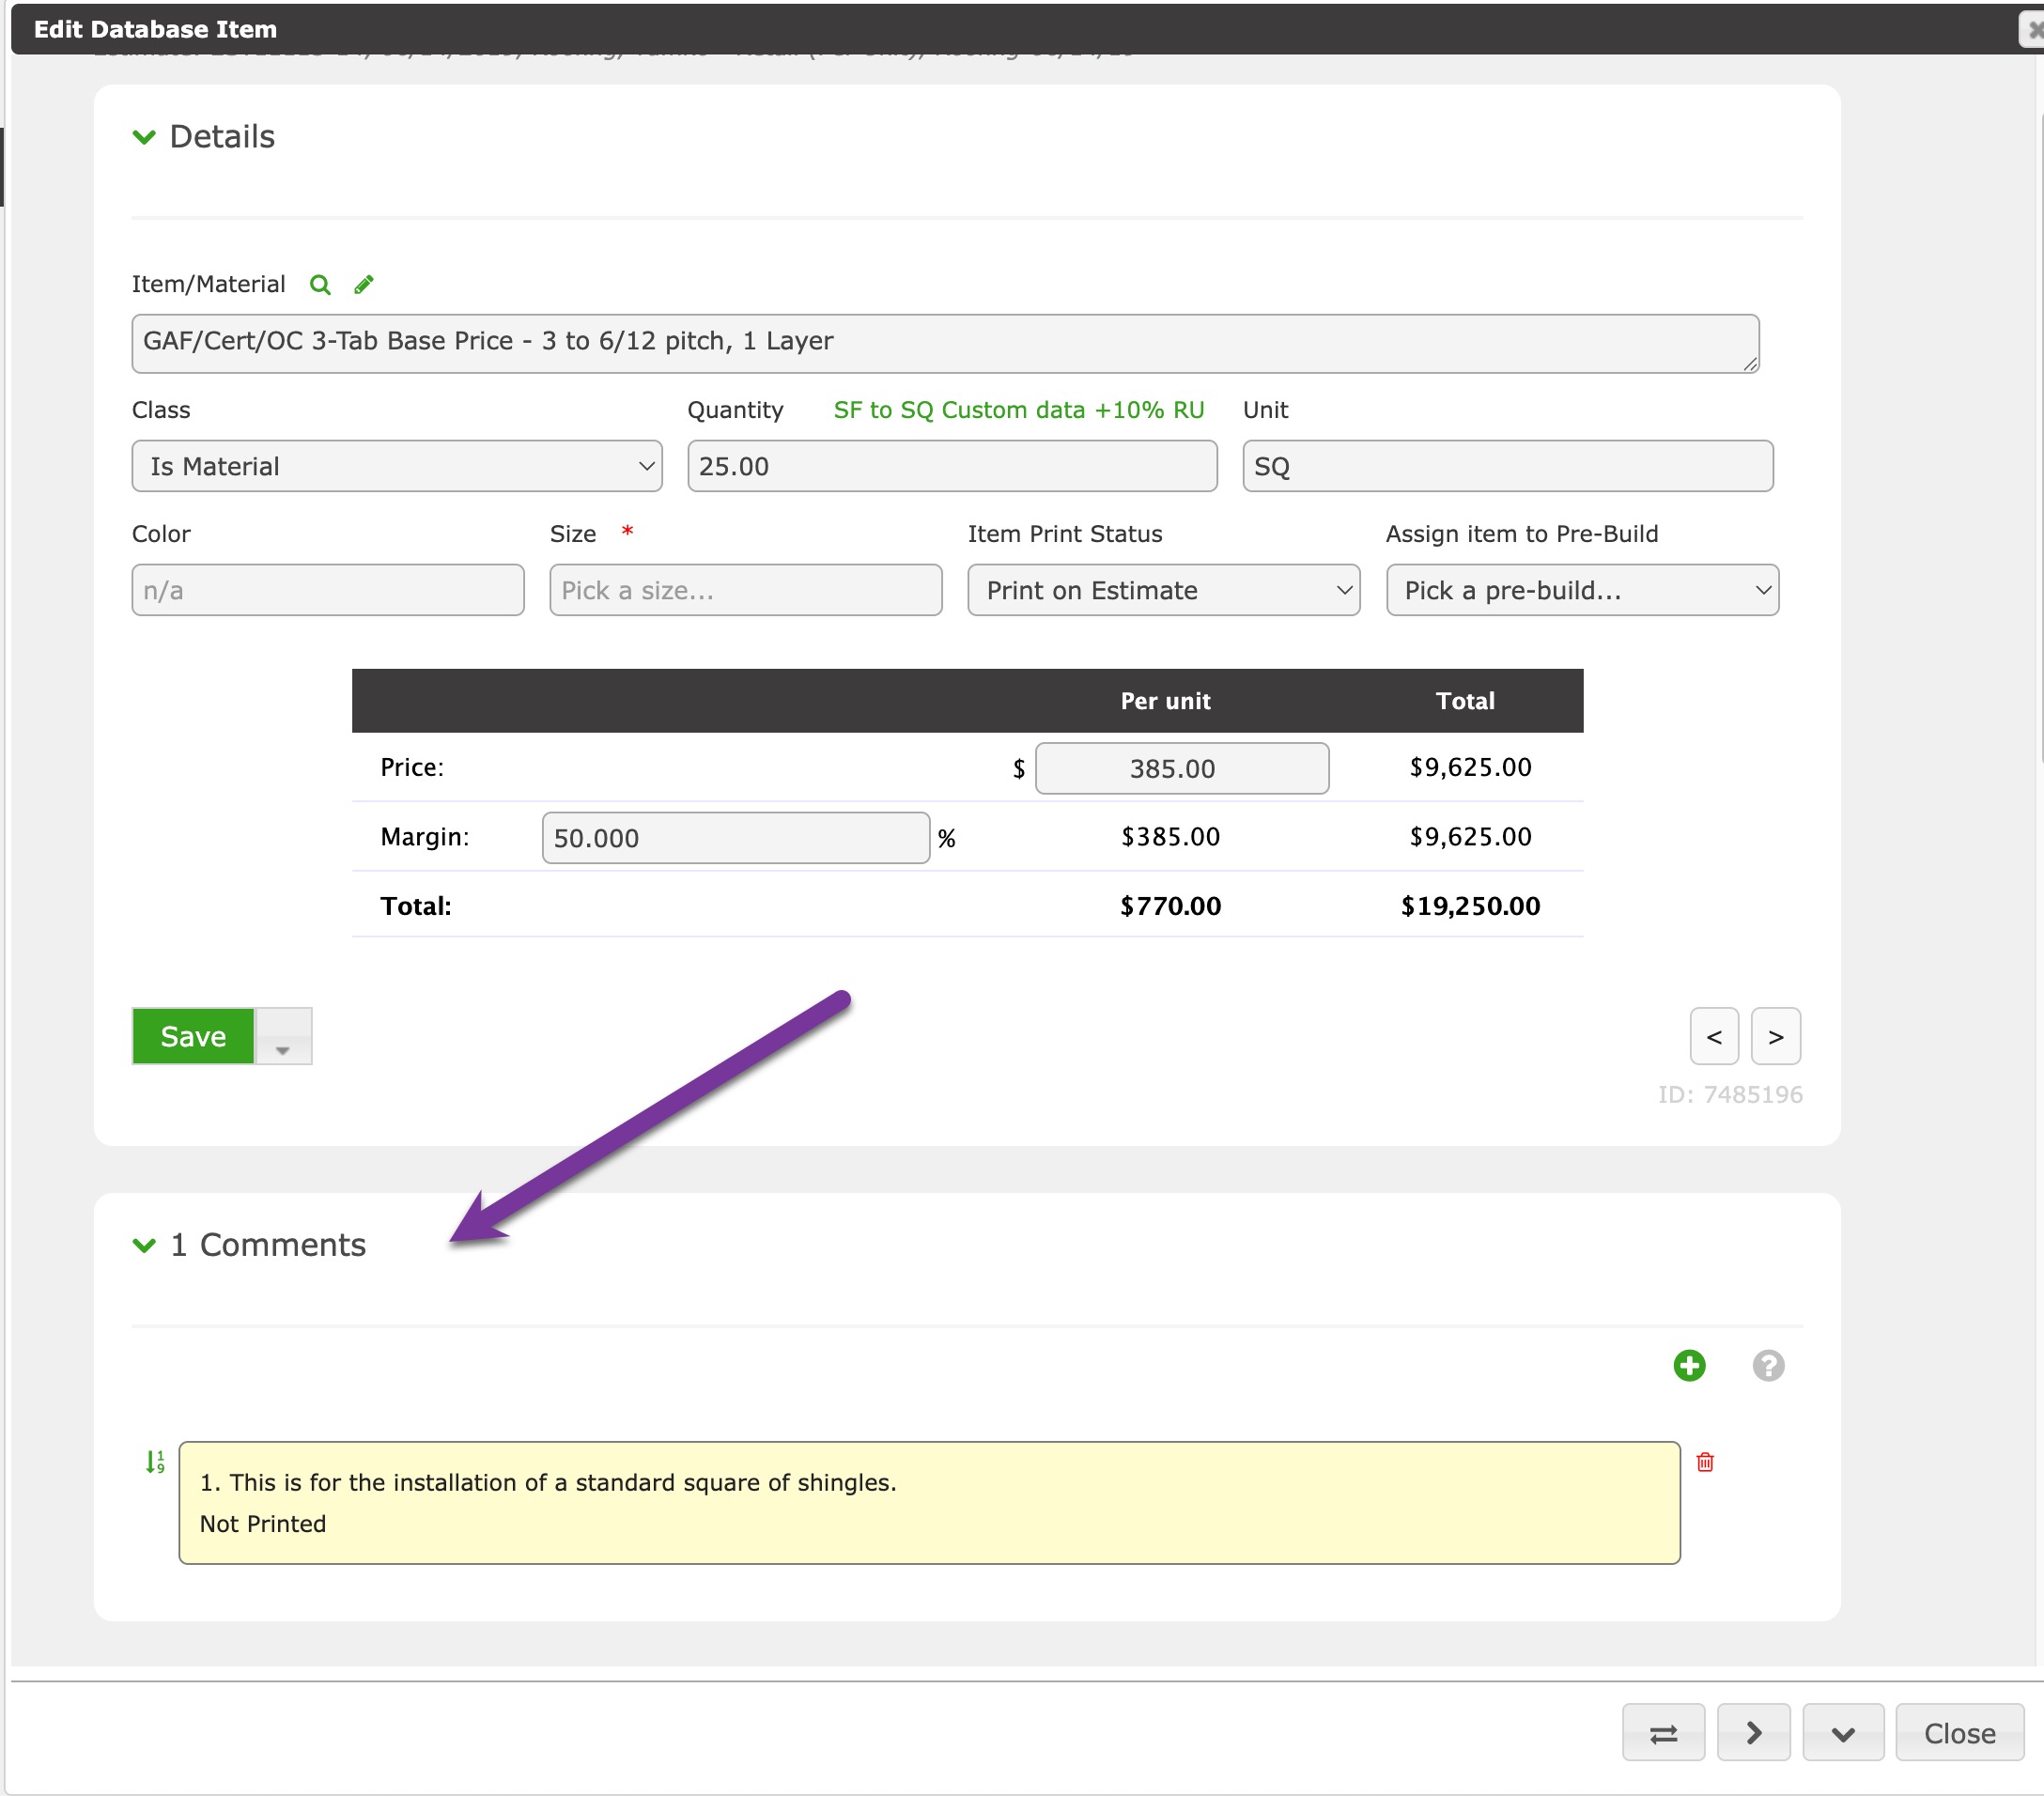The width and height of the screenshot is (2044, 1796).
Task: Click the swap arrows button in footer
Action: click(x=1662, y=1733)
